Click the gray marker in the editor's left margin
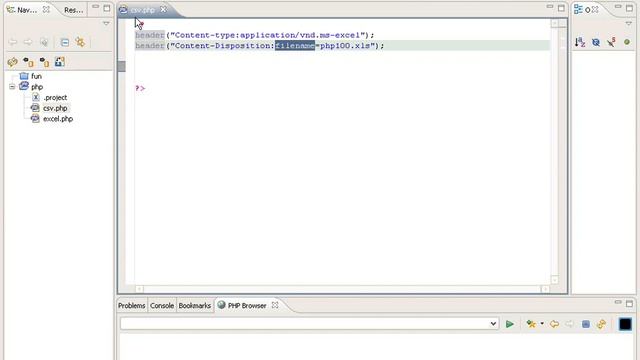This screenshot has width=640, height=360. [x=122, y=66]
